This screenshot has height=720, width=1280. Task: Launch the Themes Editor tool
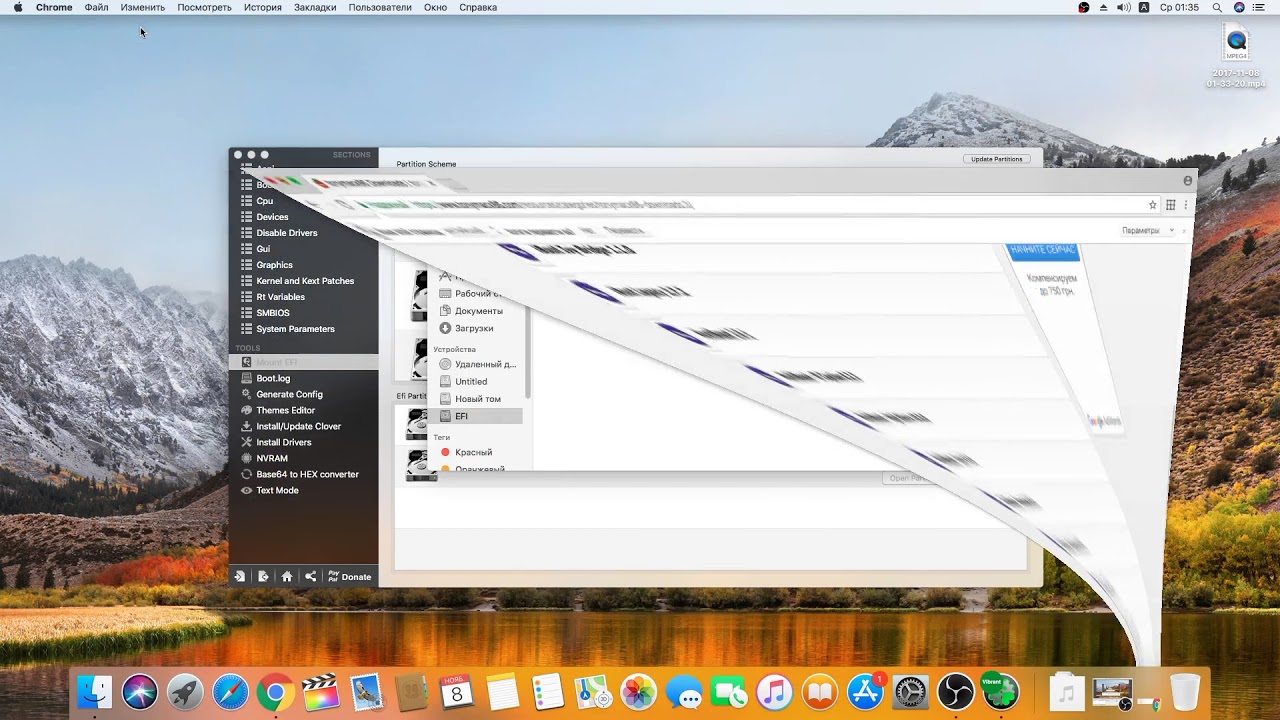click(x=285, y=410)
